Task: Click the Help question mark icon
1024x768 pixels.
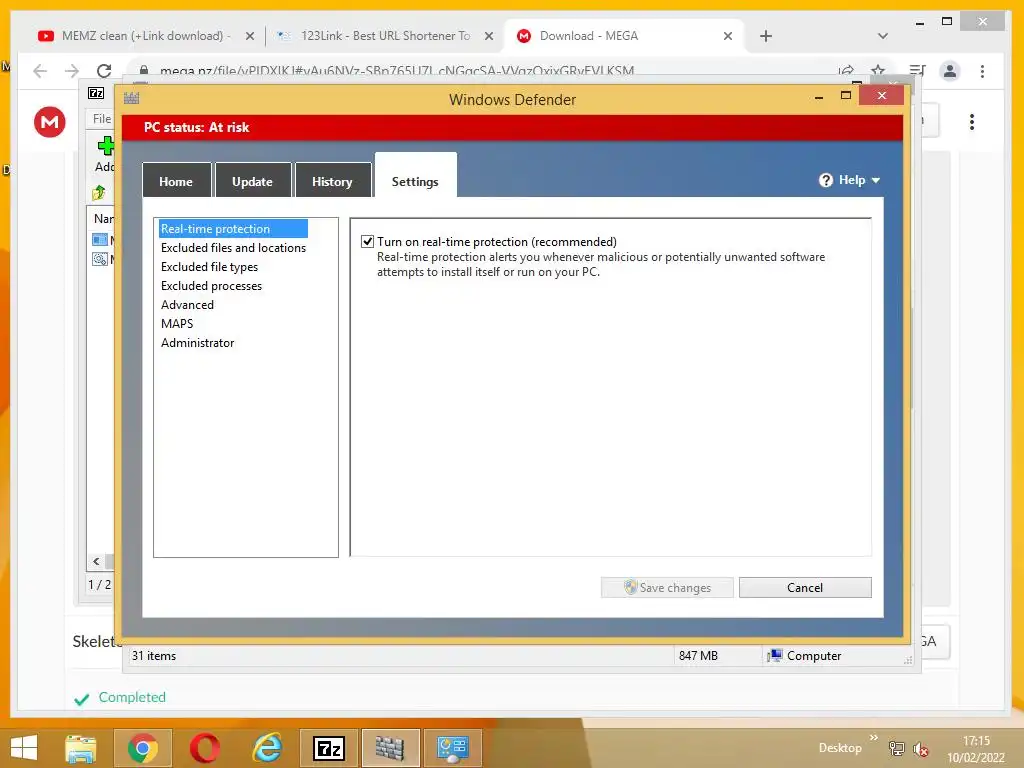Action: pyautogui.click(x=825, y=180)
